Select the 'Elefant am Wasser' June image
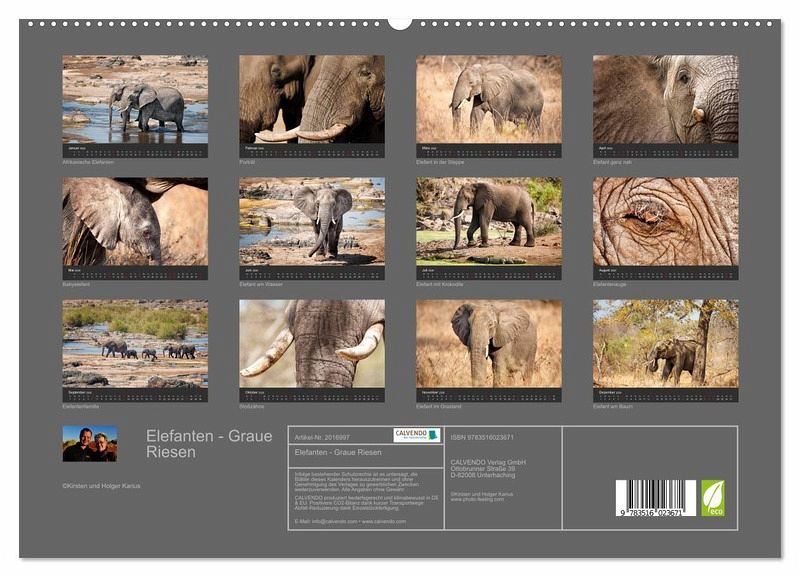 click(x=312, y=222)
